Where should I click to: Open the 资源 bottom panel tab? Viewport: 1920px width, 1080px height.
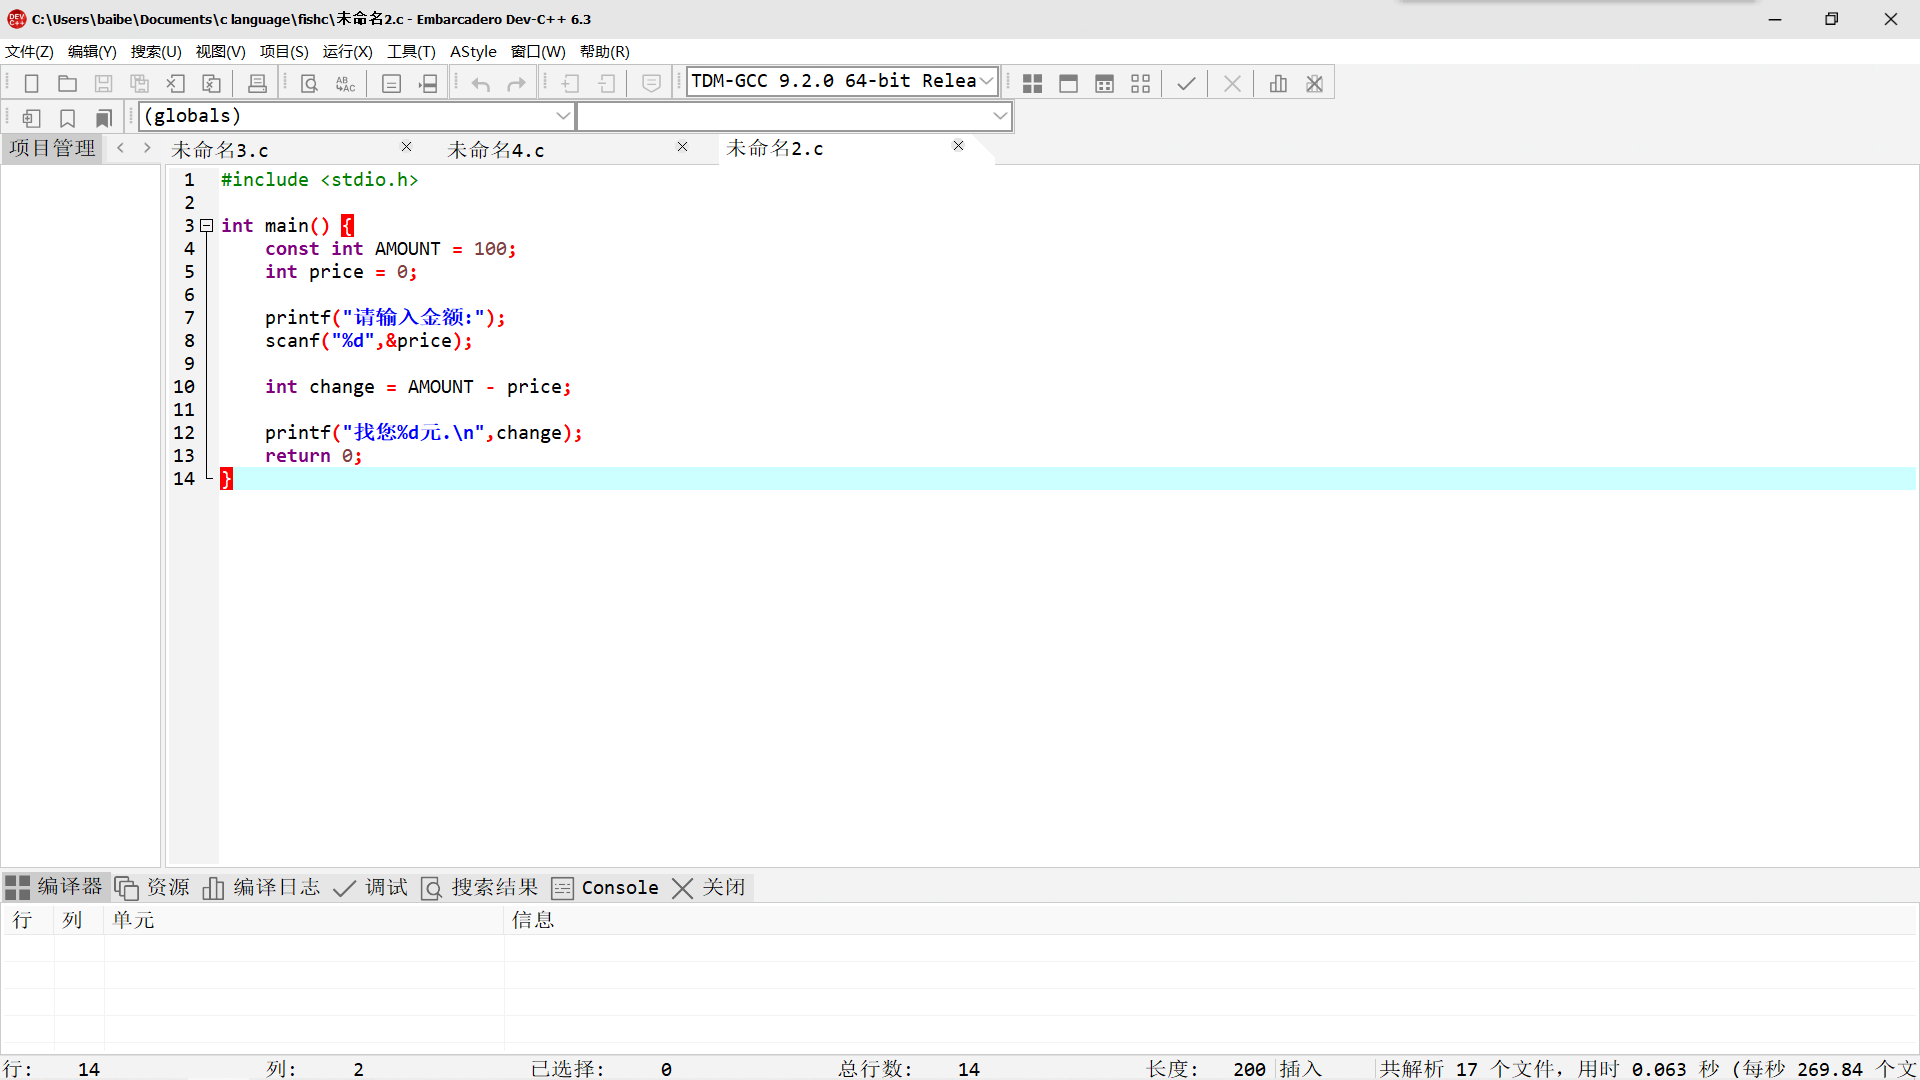(152, 887)
